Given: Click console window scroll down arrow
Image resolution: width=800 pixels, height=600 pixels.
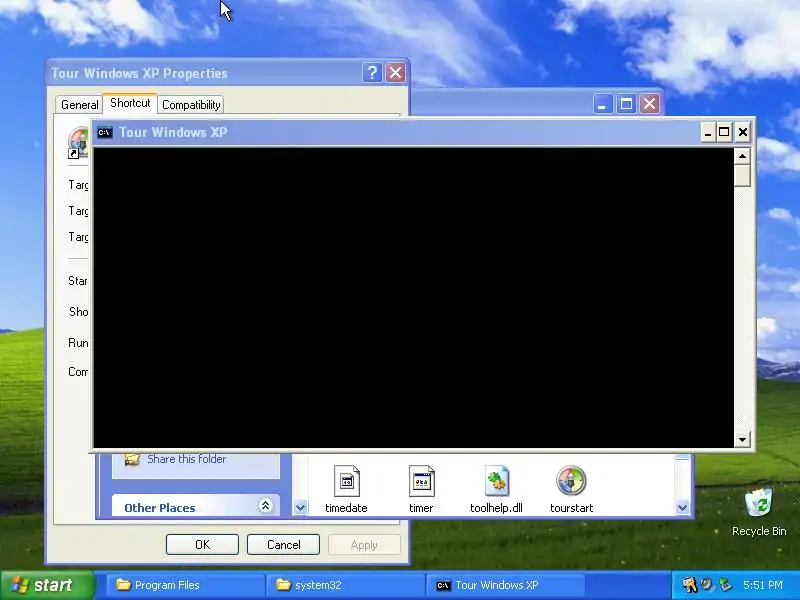Looking at the screenshot, I should [x=742, y=439].
